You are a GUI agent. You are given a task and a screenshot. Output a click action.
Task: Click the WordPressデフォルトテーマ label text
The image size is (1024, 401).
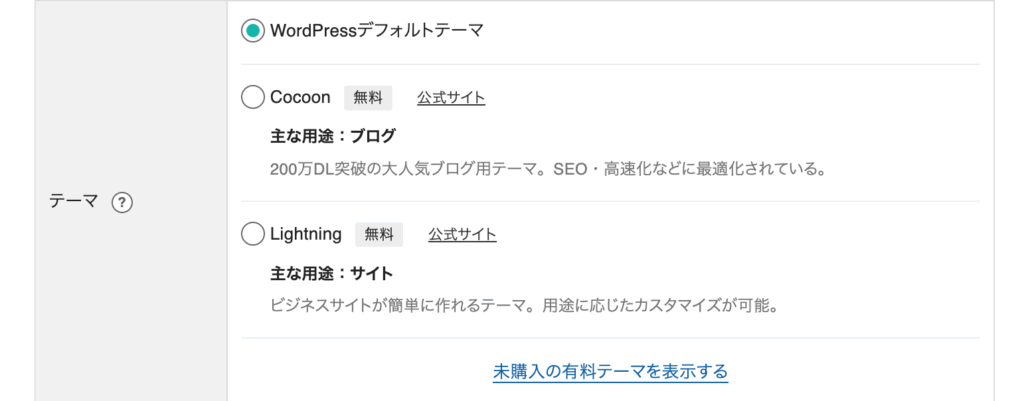[x=377, y=31]
